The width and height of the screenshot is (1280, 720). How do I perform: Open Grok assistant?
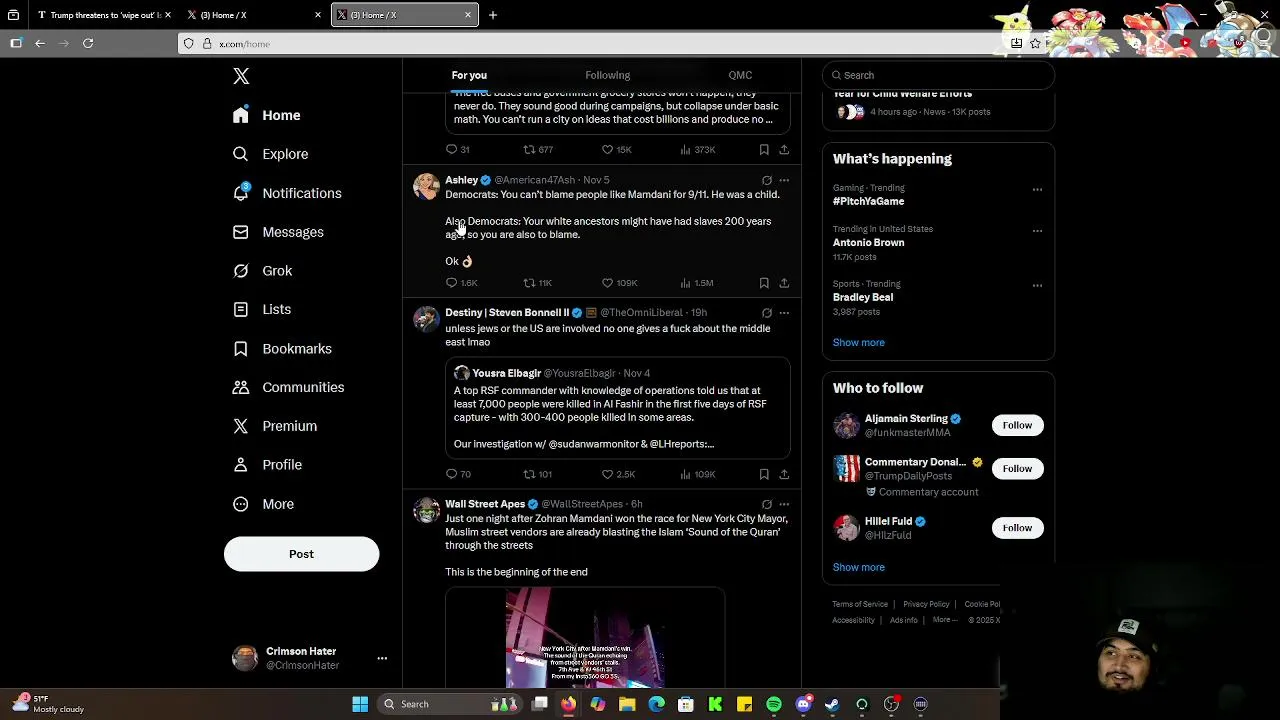coord(262,271)
